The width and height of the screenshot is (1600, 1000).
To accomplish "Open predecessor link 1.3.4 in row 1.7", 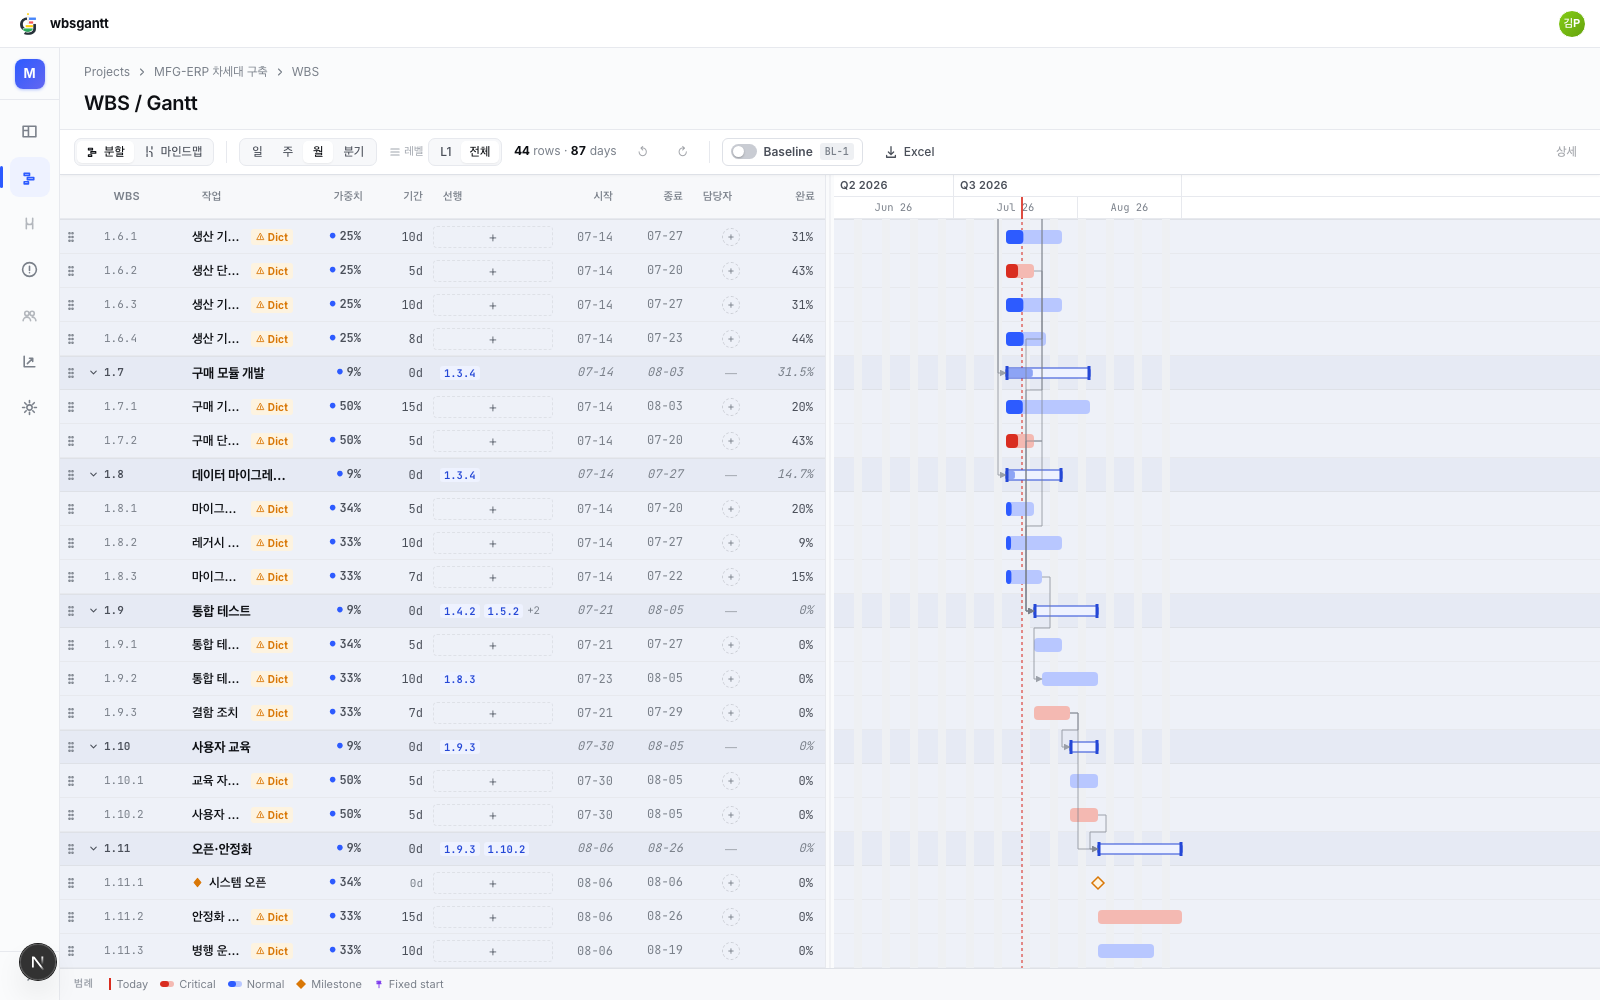I will coord(460,373).
